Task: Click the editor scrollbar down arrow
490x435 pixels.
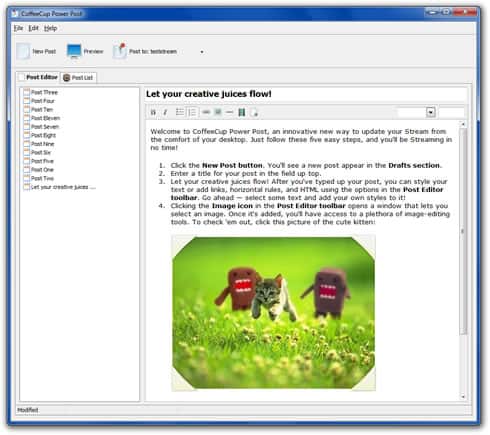Action: coord(463,397)
